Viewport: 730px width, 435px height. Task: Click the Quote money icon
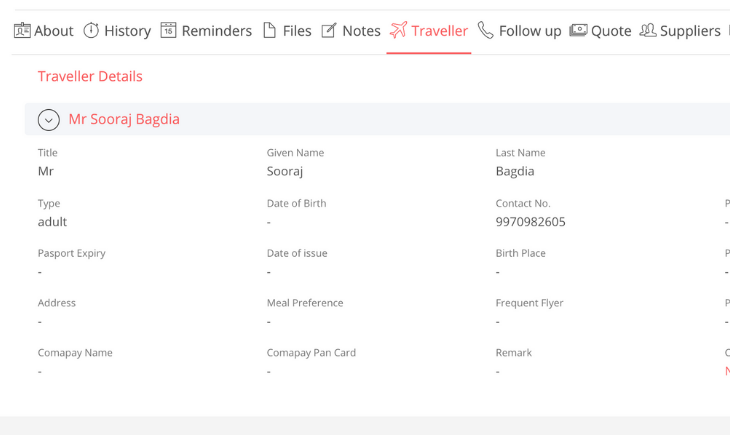tap(578, 30)
